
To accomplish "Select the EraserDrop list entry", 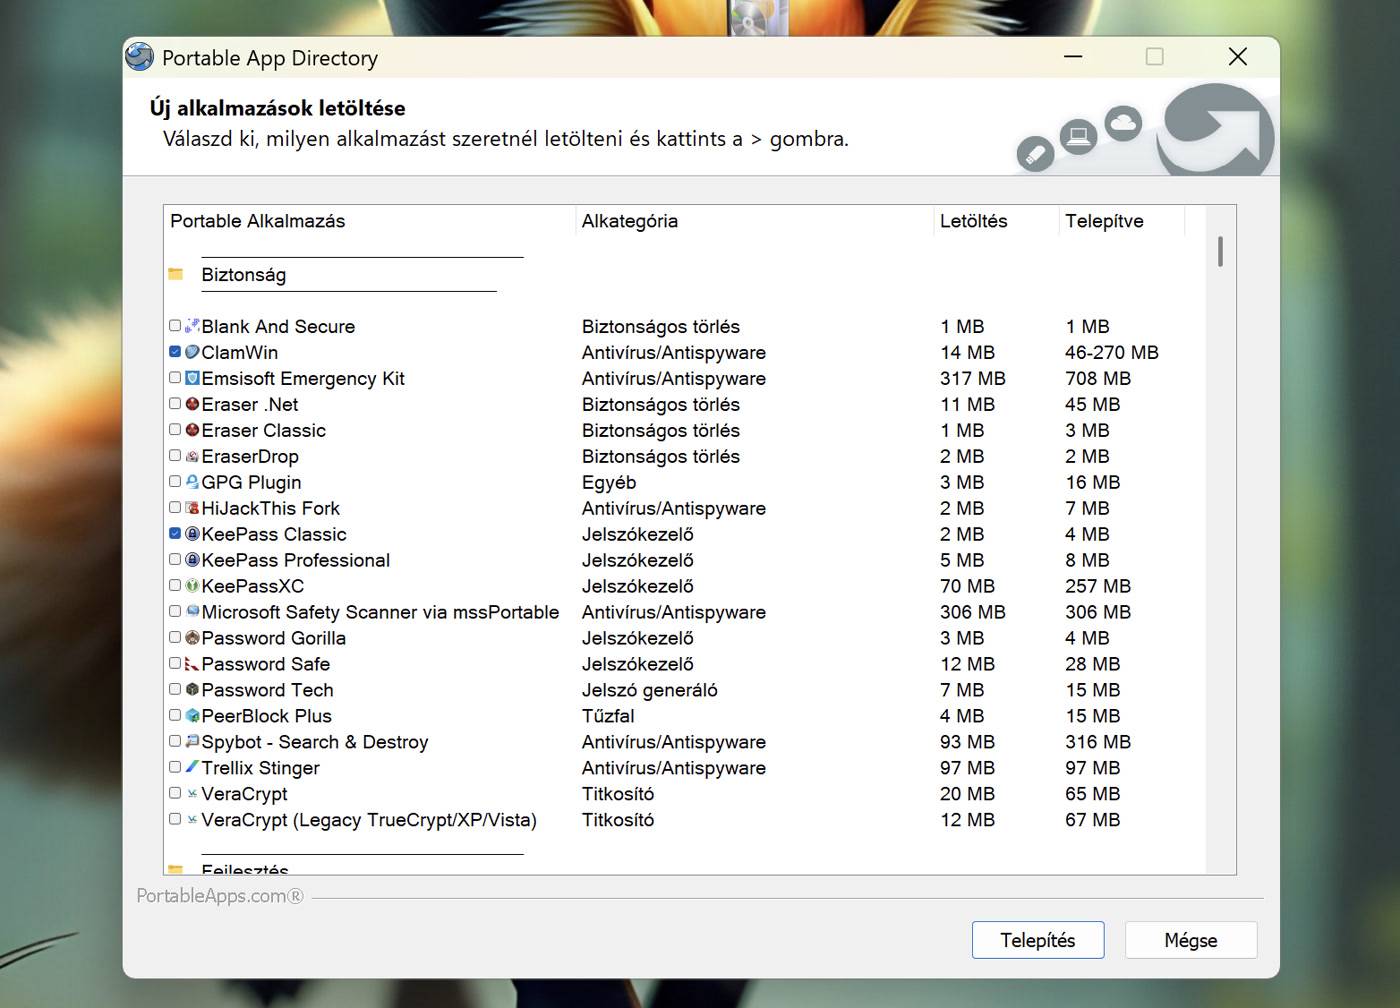I will [250, 456].
